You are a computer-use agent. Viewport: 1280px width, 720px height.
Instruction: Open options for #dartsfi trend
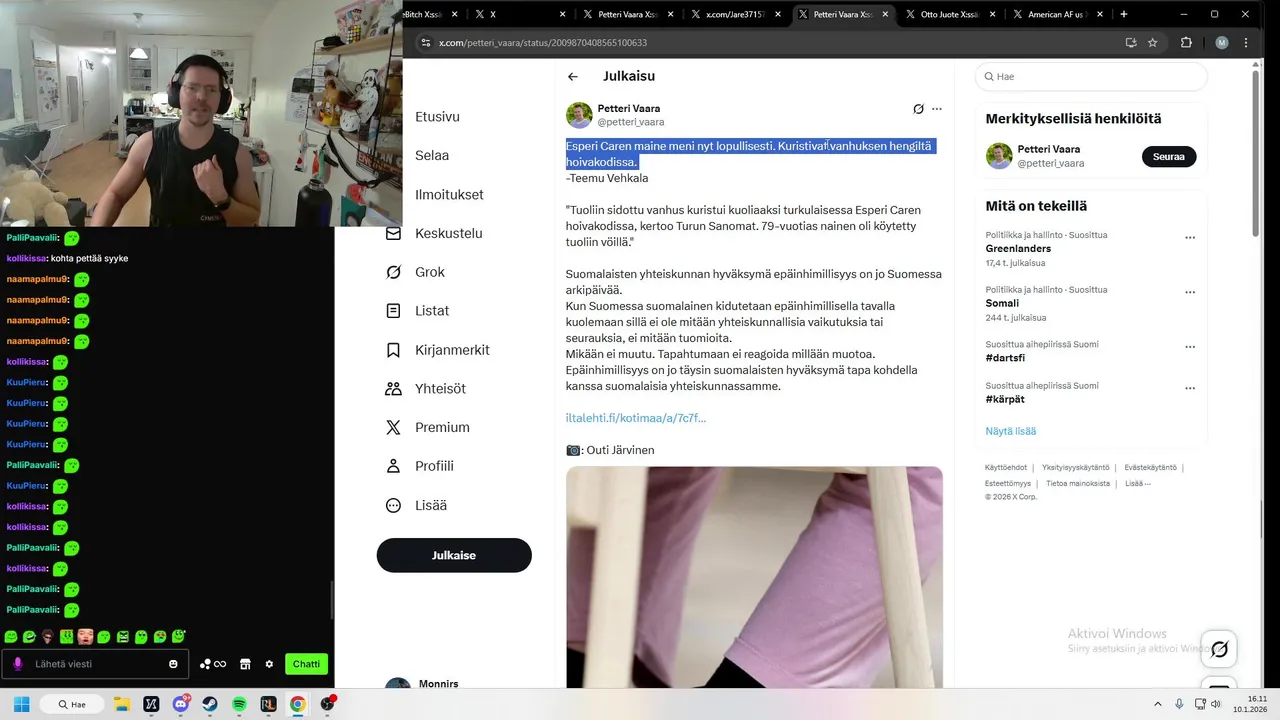coord(1190,347)
